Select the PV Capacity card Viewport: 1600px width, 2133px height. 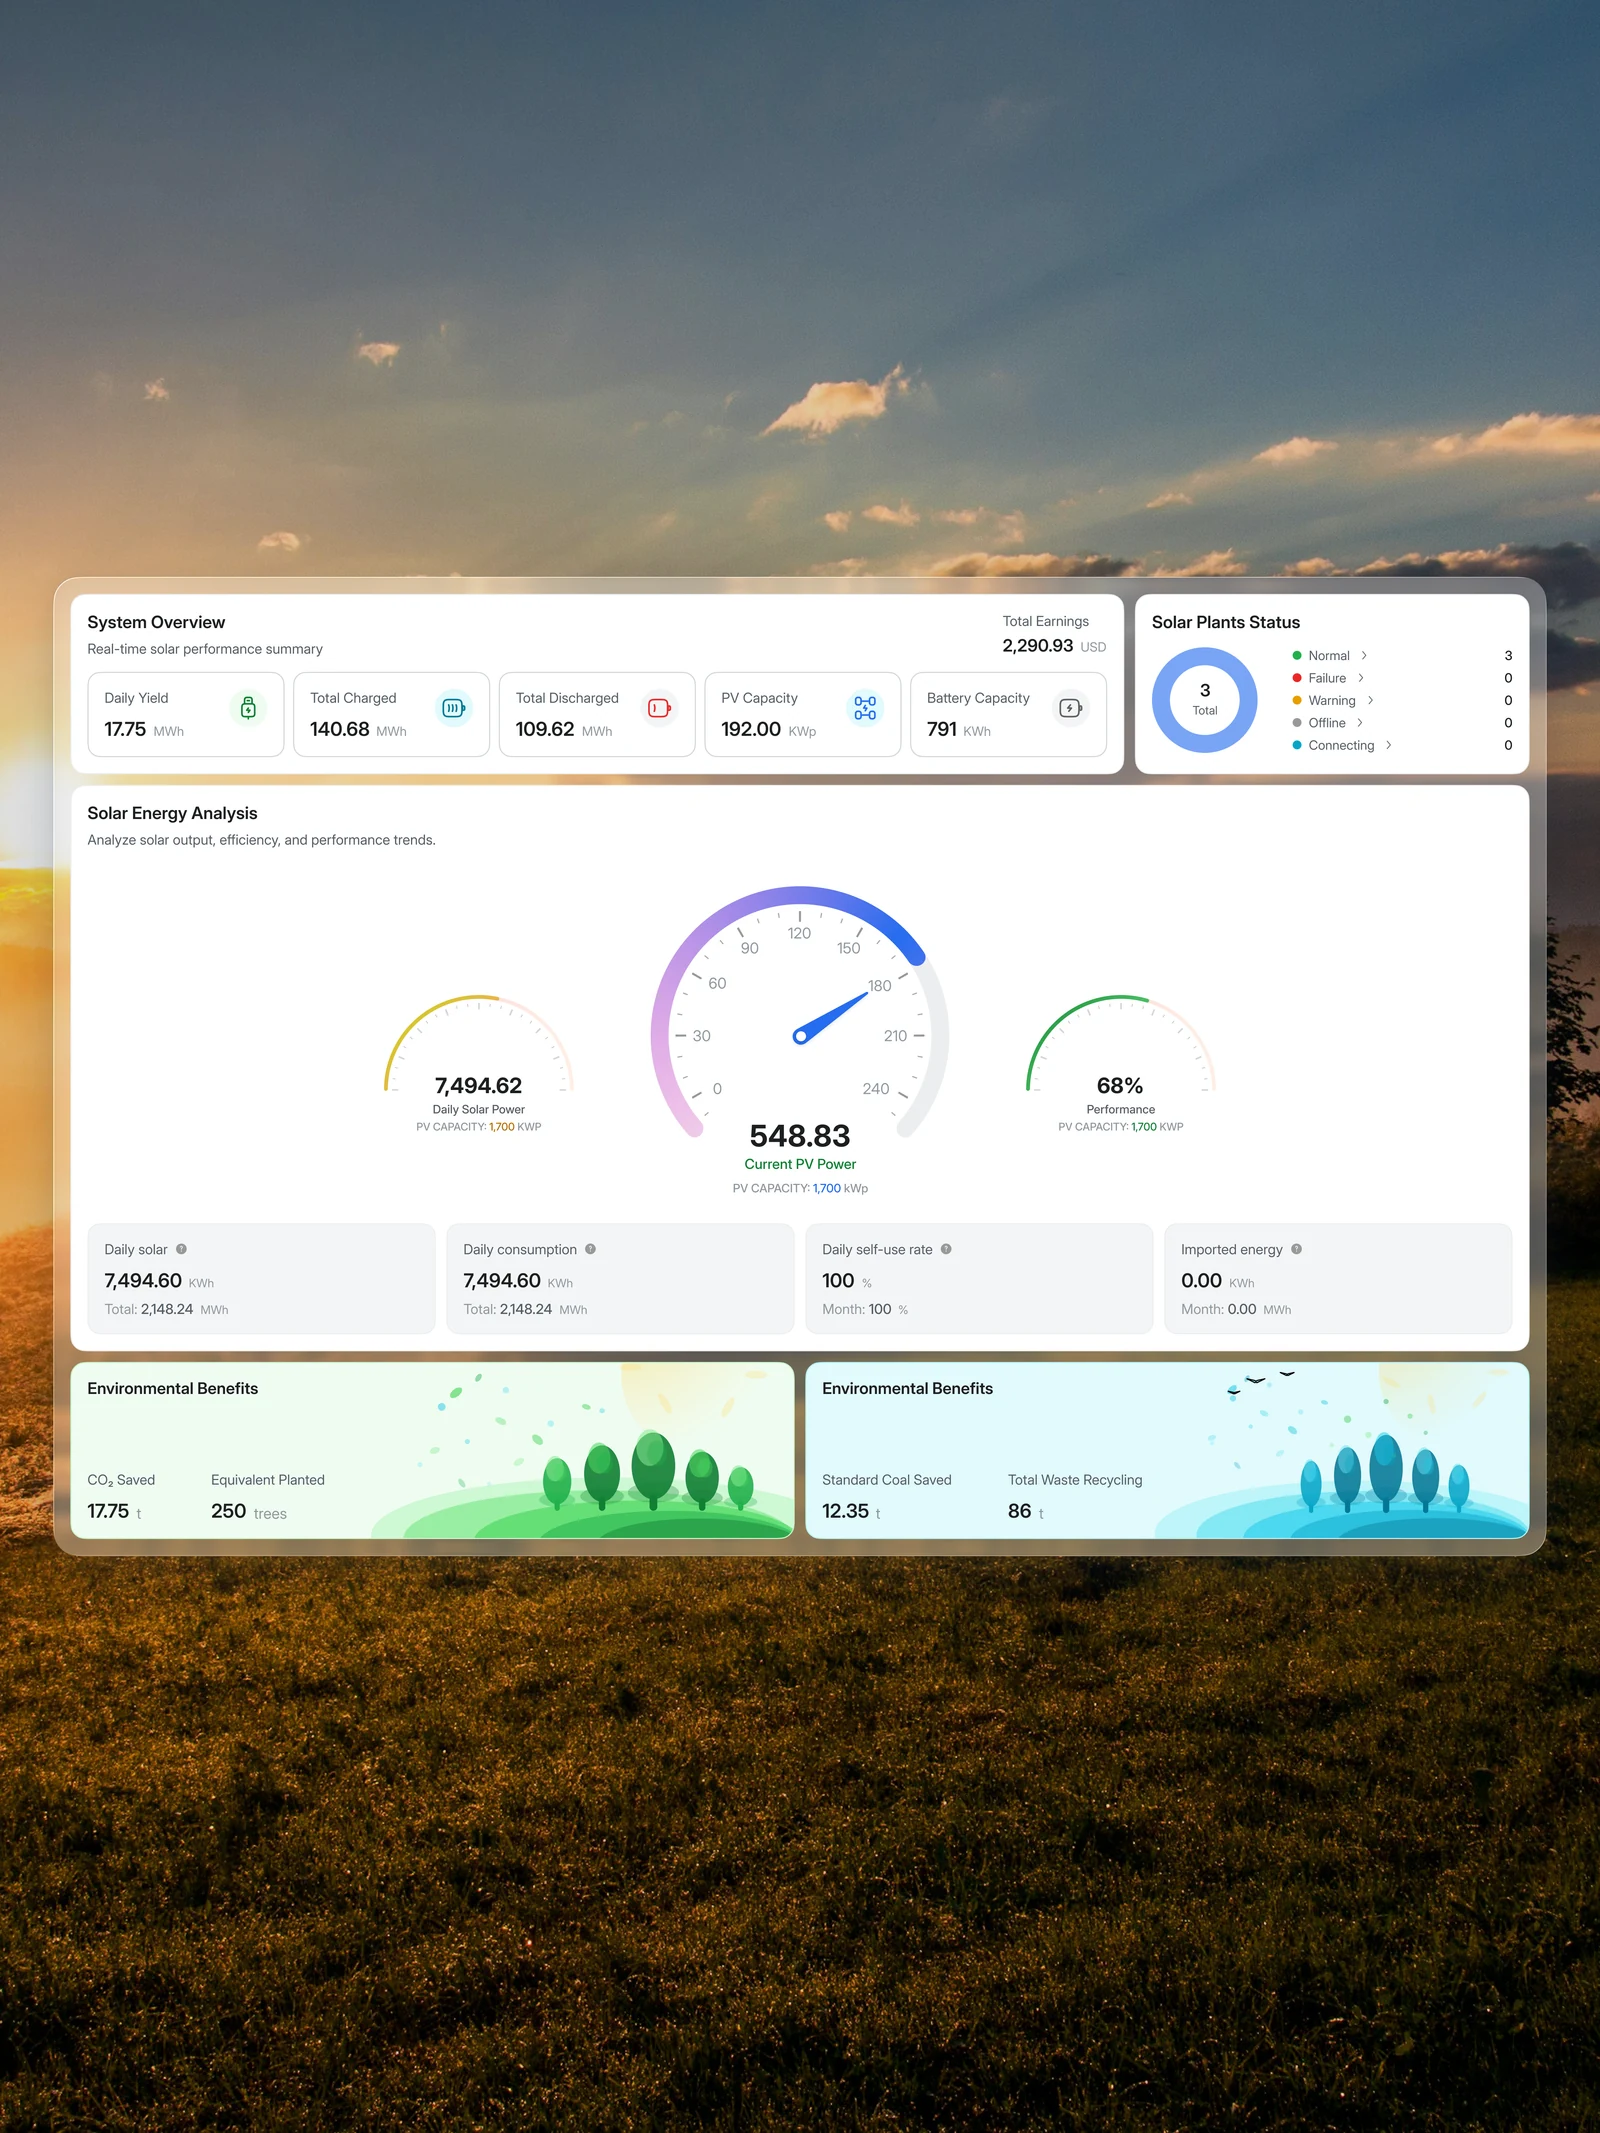point(802,714)
